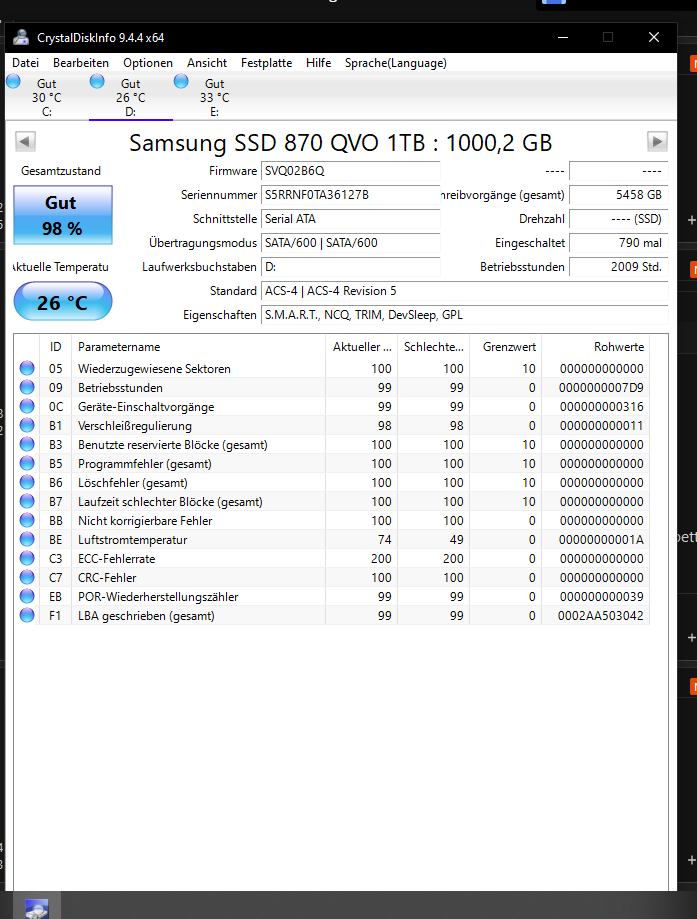Click the Firmware field SVQ02B6Q
The width and height of the screenshot is (697, 919).
click(351, 171)
